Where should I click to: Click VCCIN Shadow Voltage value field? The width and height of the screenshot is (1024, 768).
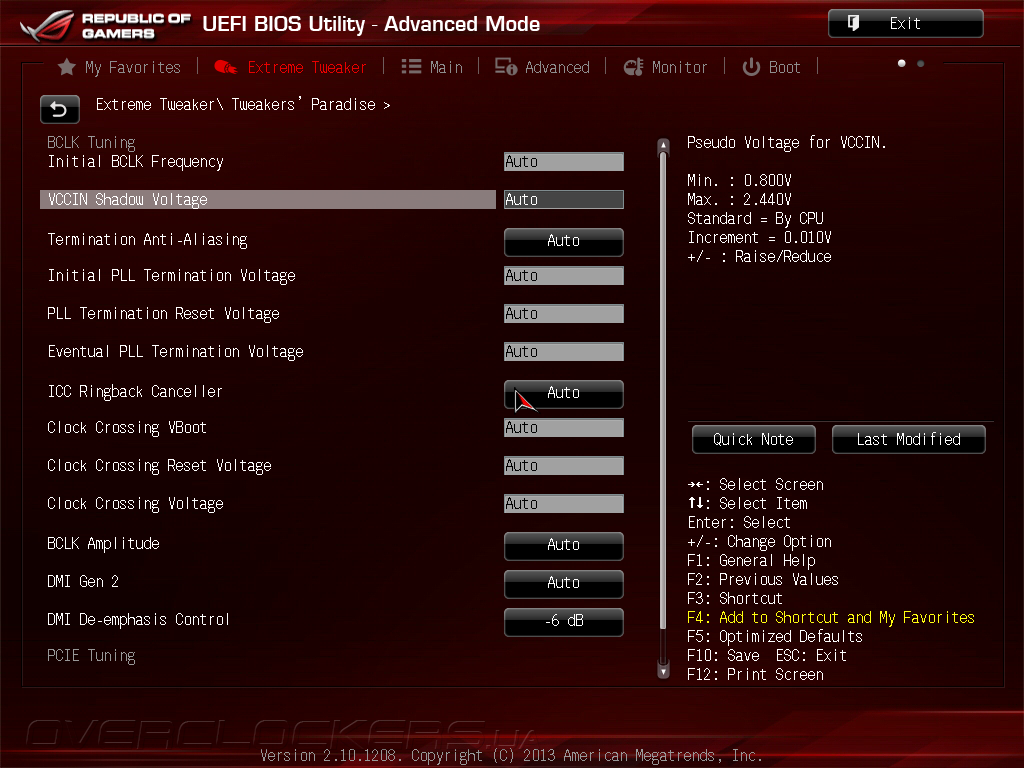pos(564,200)
